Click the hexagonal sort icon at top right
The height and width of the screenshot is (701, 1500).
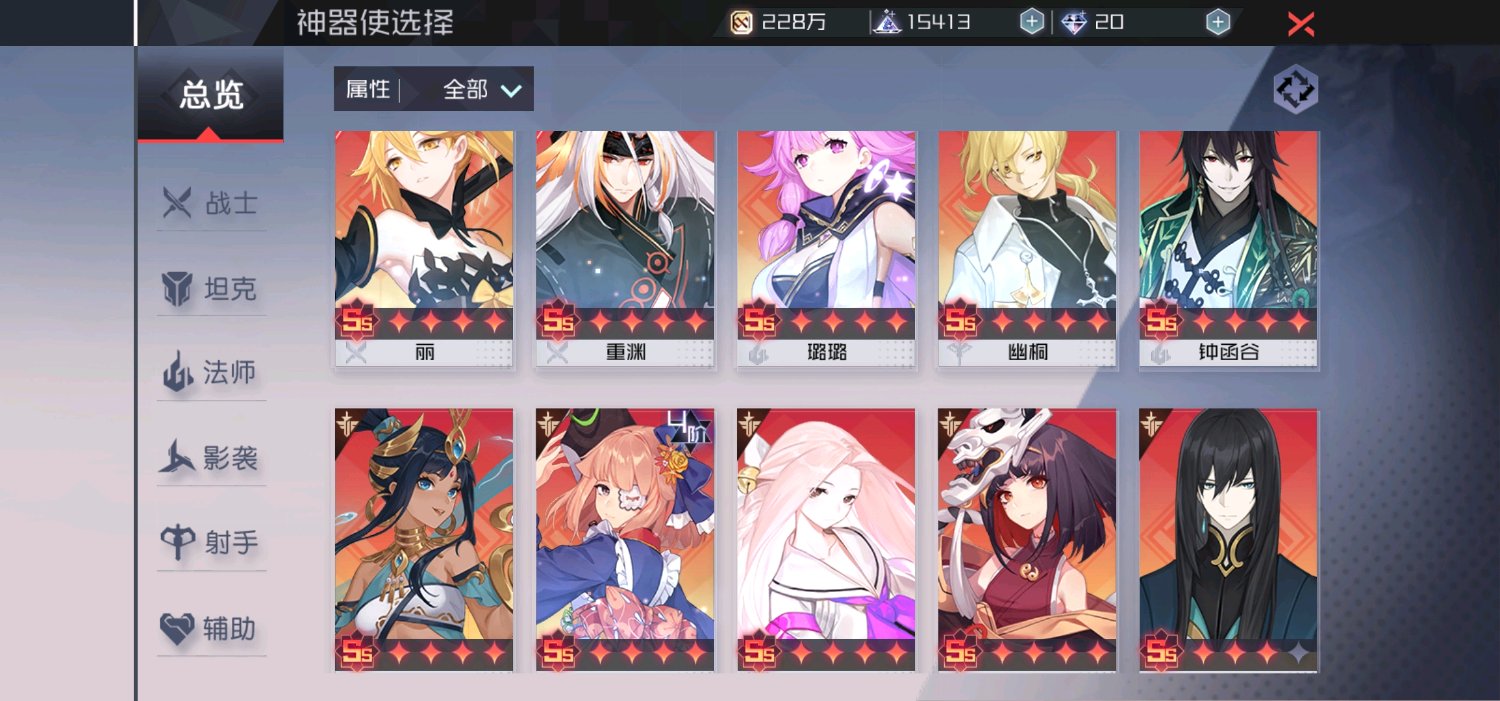point(1295,90)
